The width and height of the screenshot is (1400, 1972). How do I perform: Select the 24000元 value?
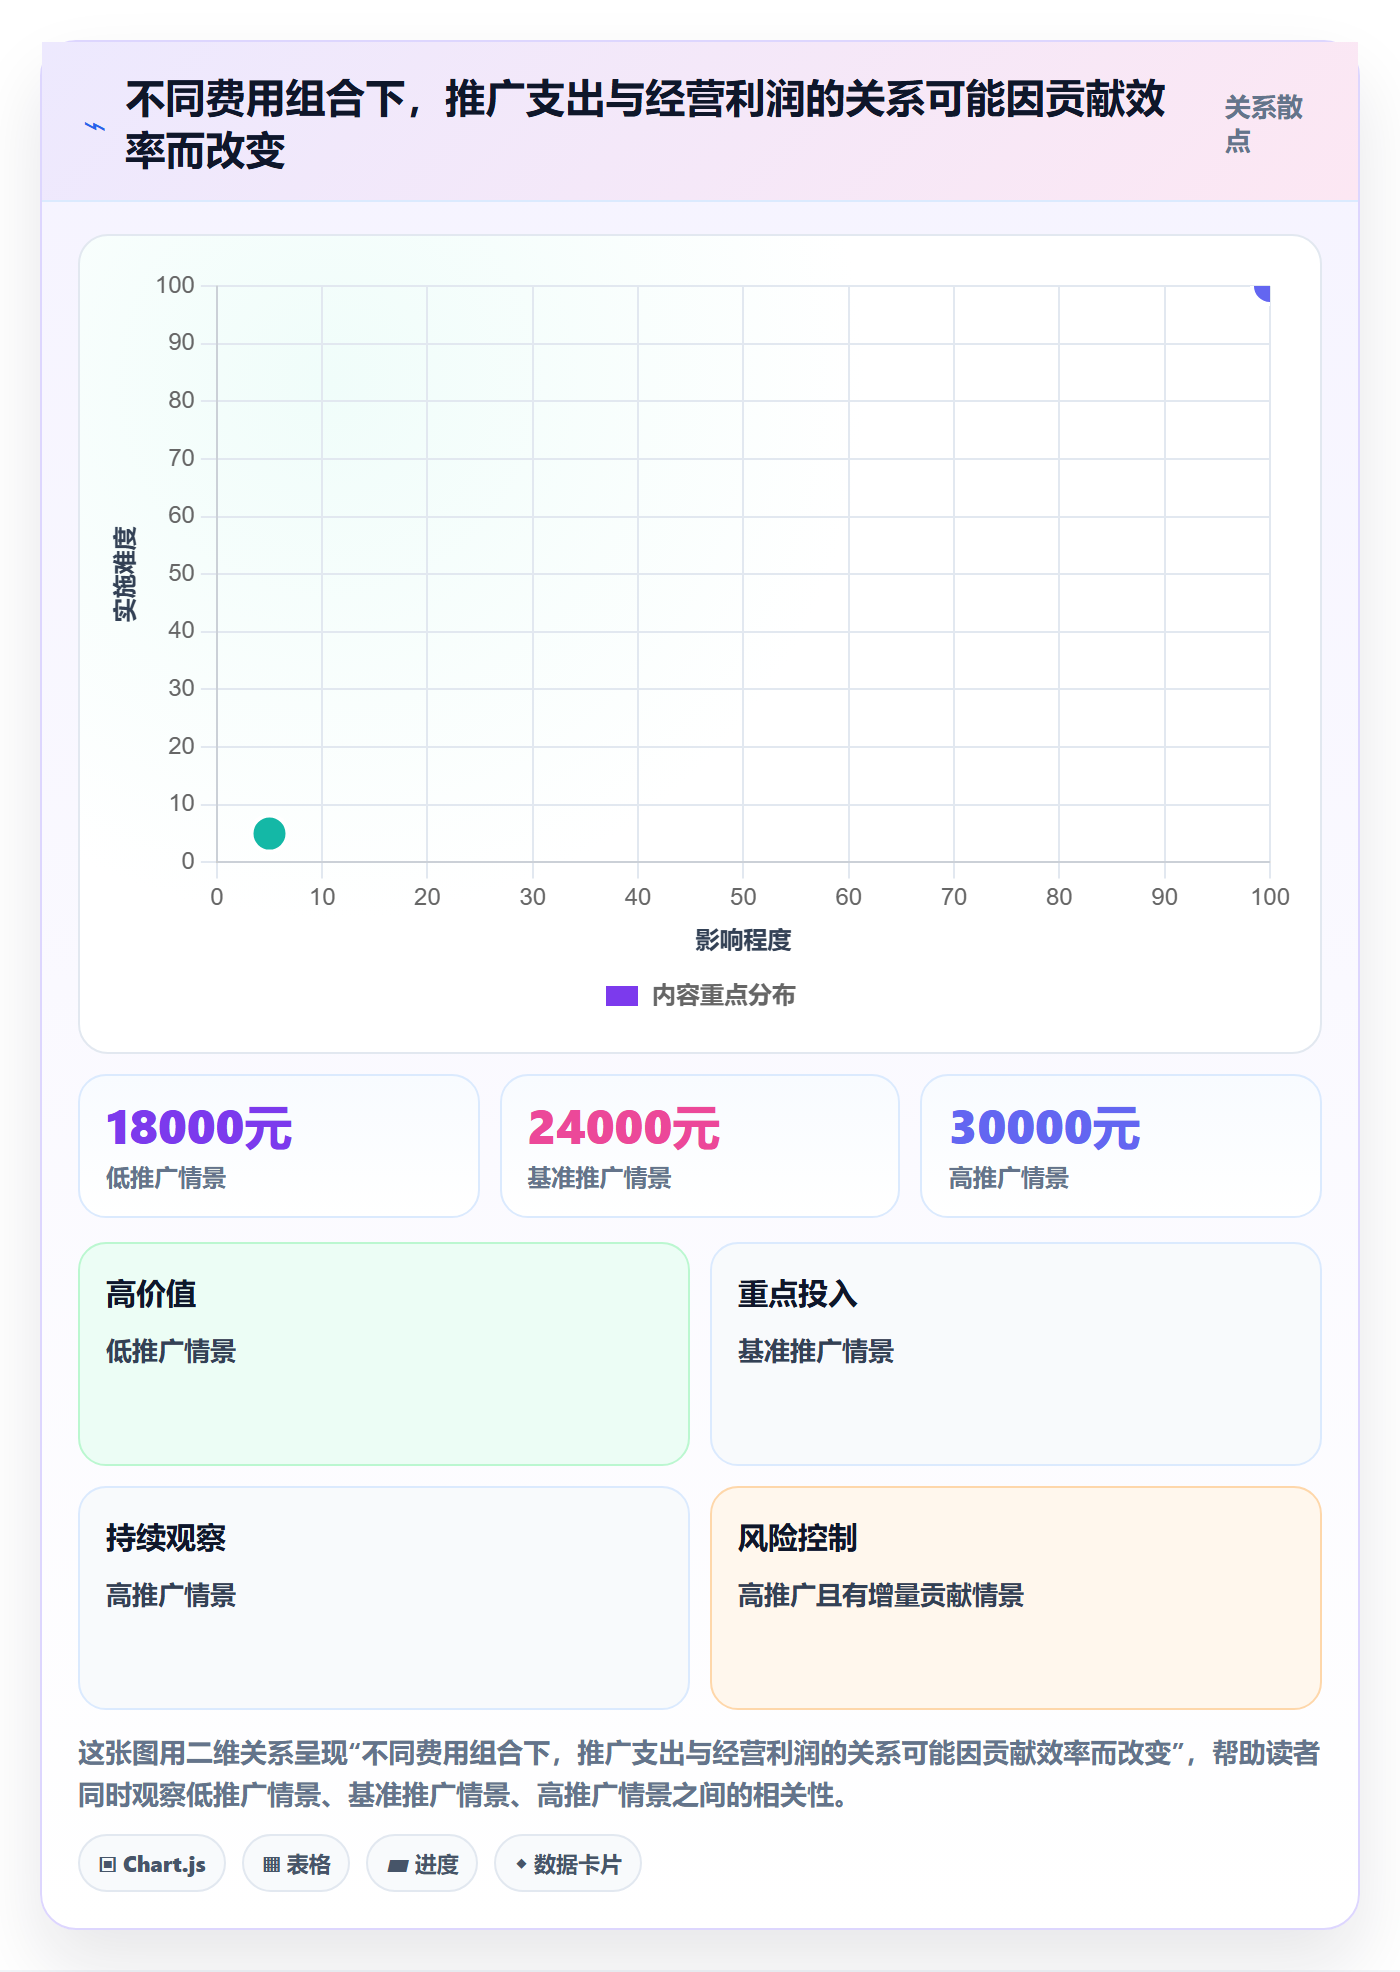click(624, 1128)
